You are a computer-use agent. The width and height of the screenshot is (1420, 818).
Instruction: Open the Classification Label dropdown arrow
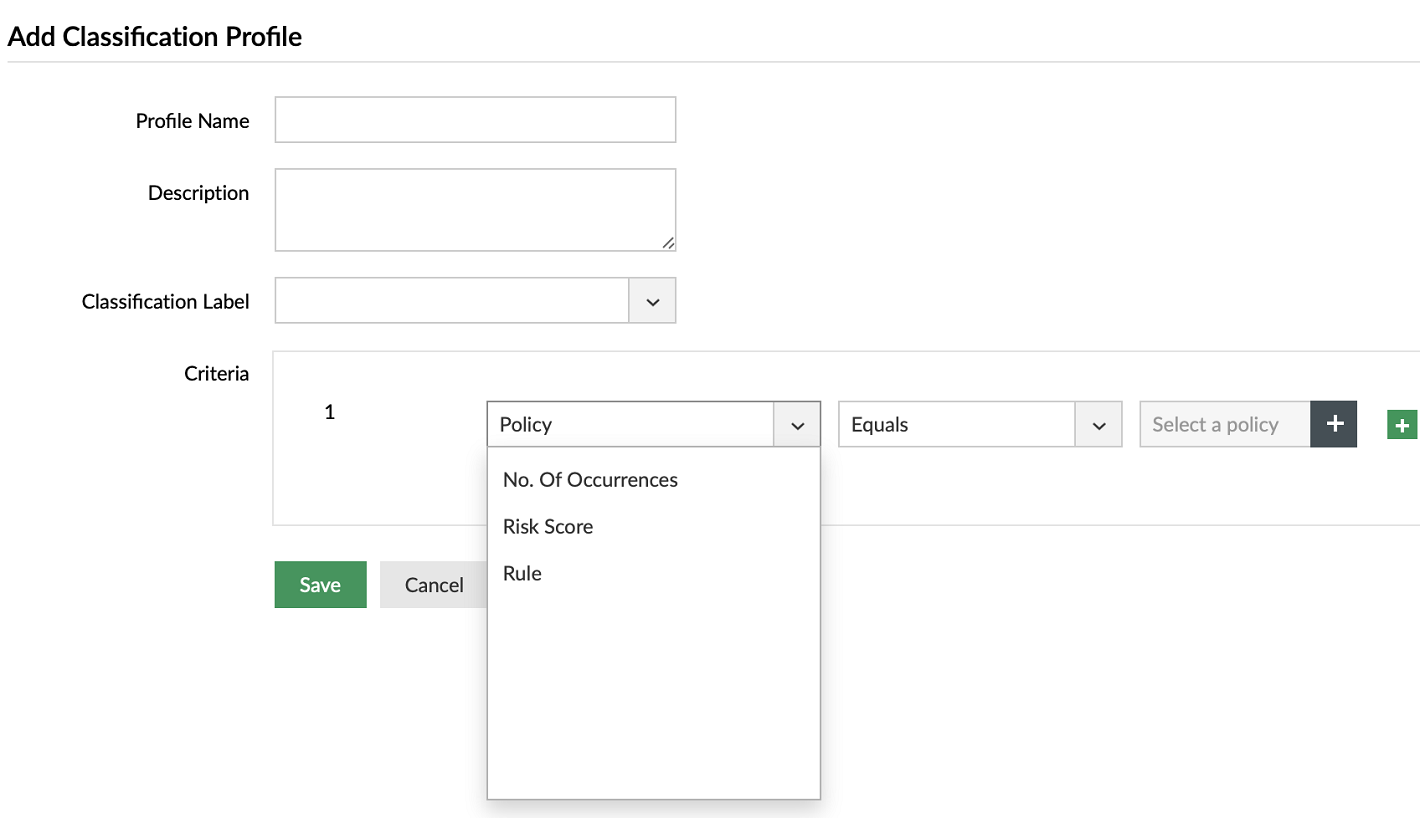(x=652, y=301)
